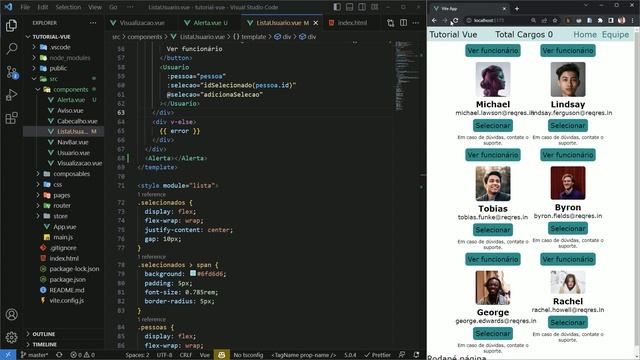The width and height of the screenshot is (640, 360).
Task: Open the View menu
Action: click(95, 7)
